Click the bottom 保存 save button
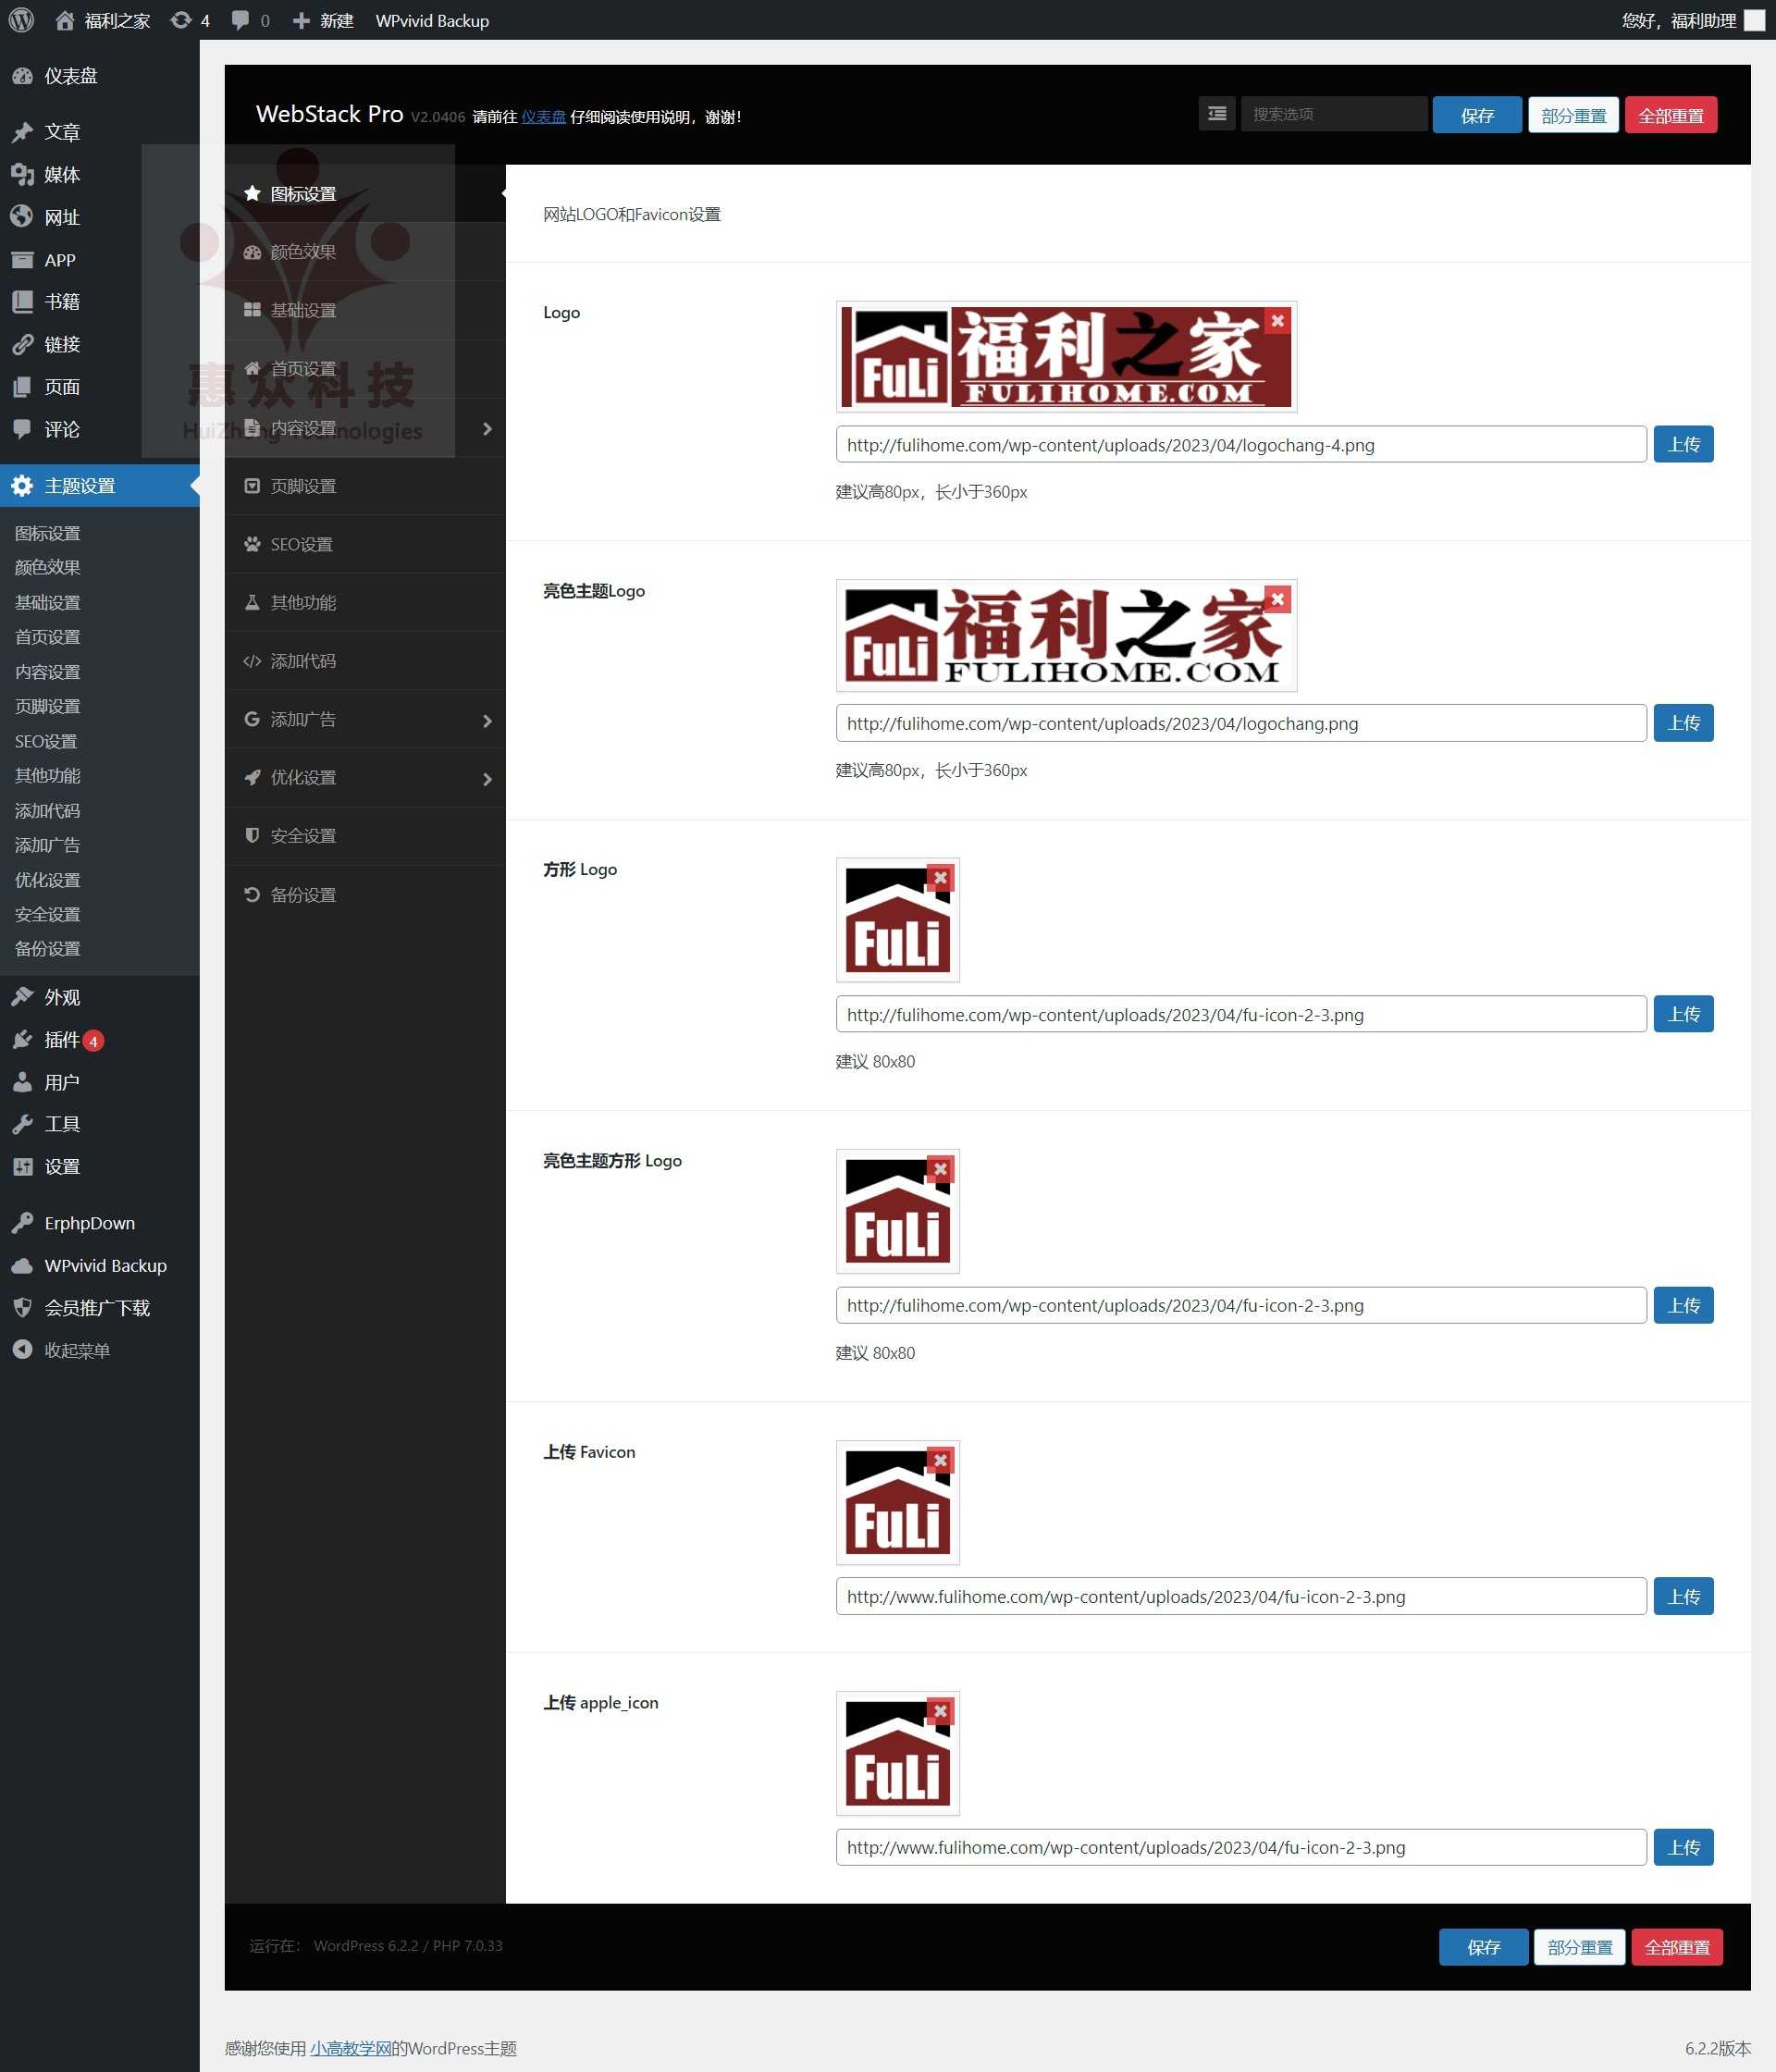This screenshot has width=1776, height=2072. point(1483,1947)
